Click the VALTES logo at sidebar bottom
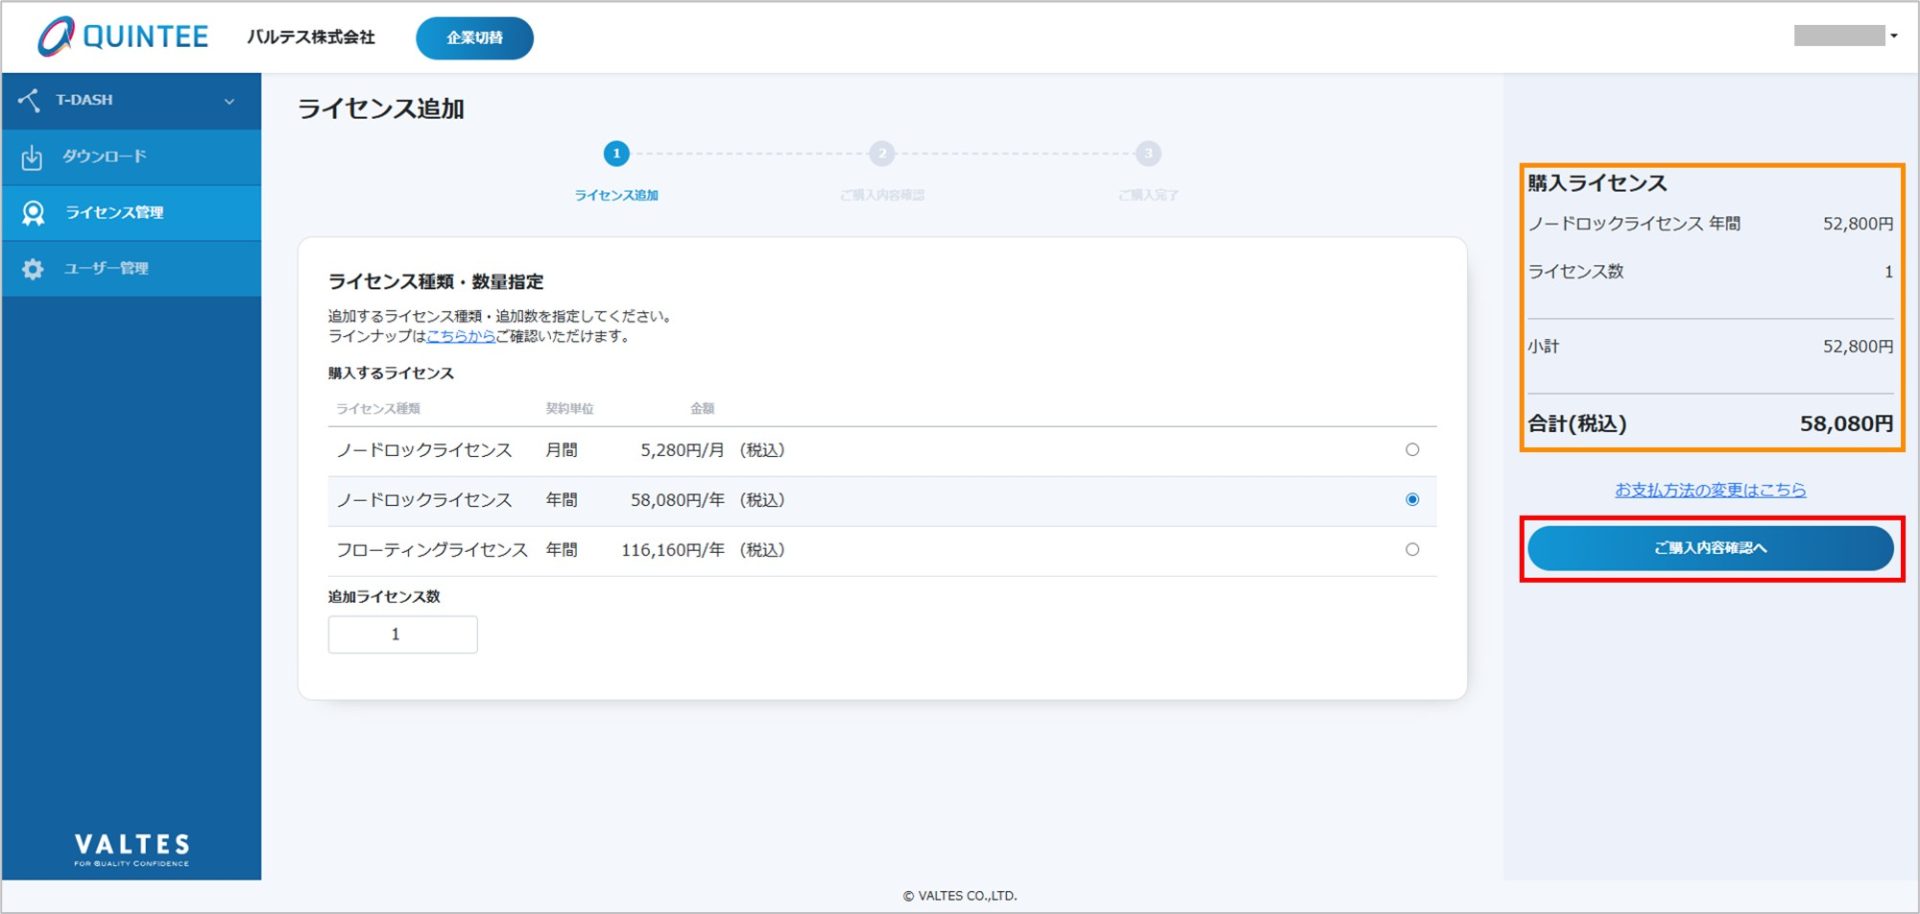 [x=131, y=848]
